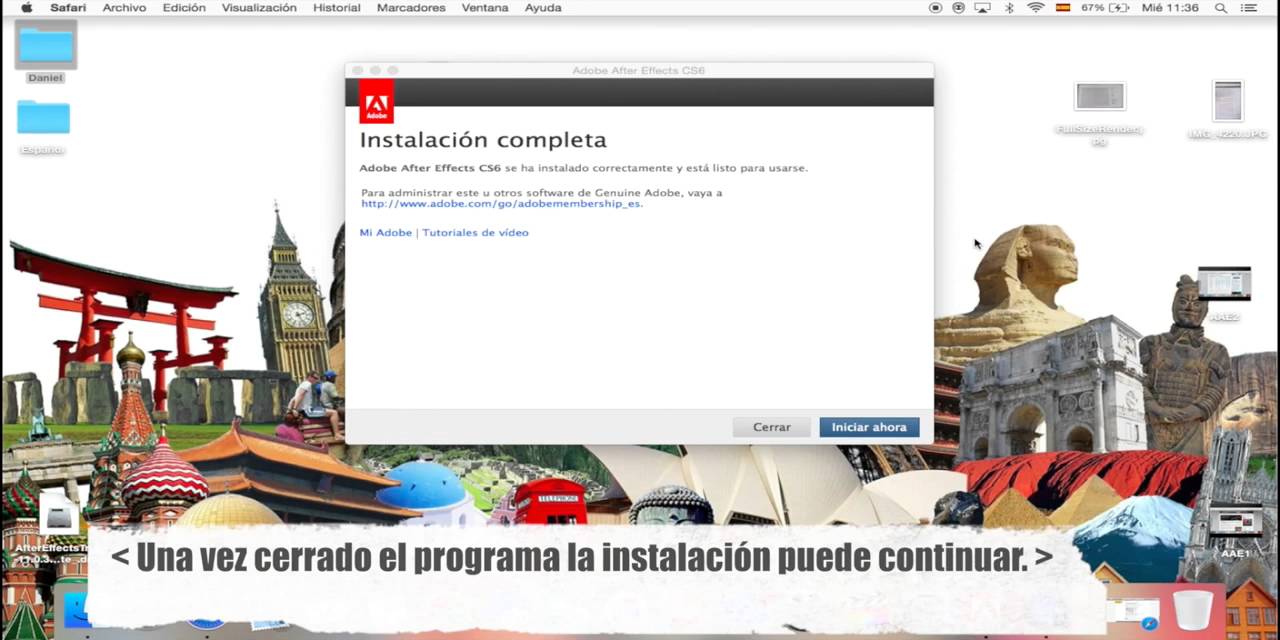
Task: Open the Visualización menu
Action: 259,7
